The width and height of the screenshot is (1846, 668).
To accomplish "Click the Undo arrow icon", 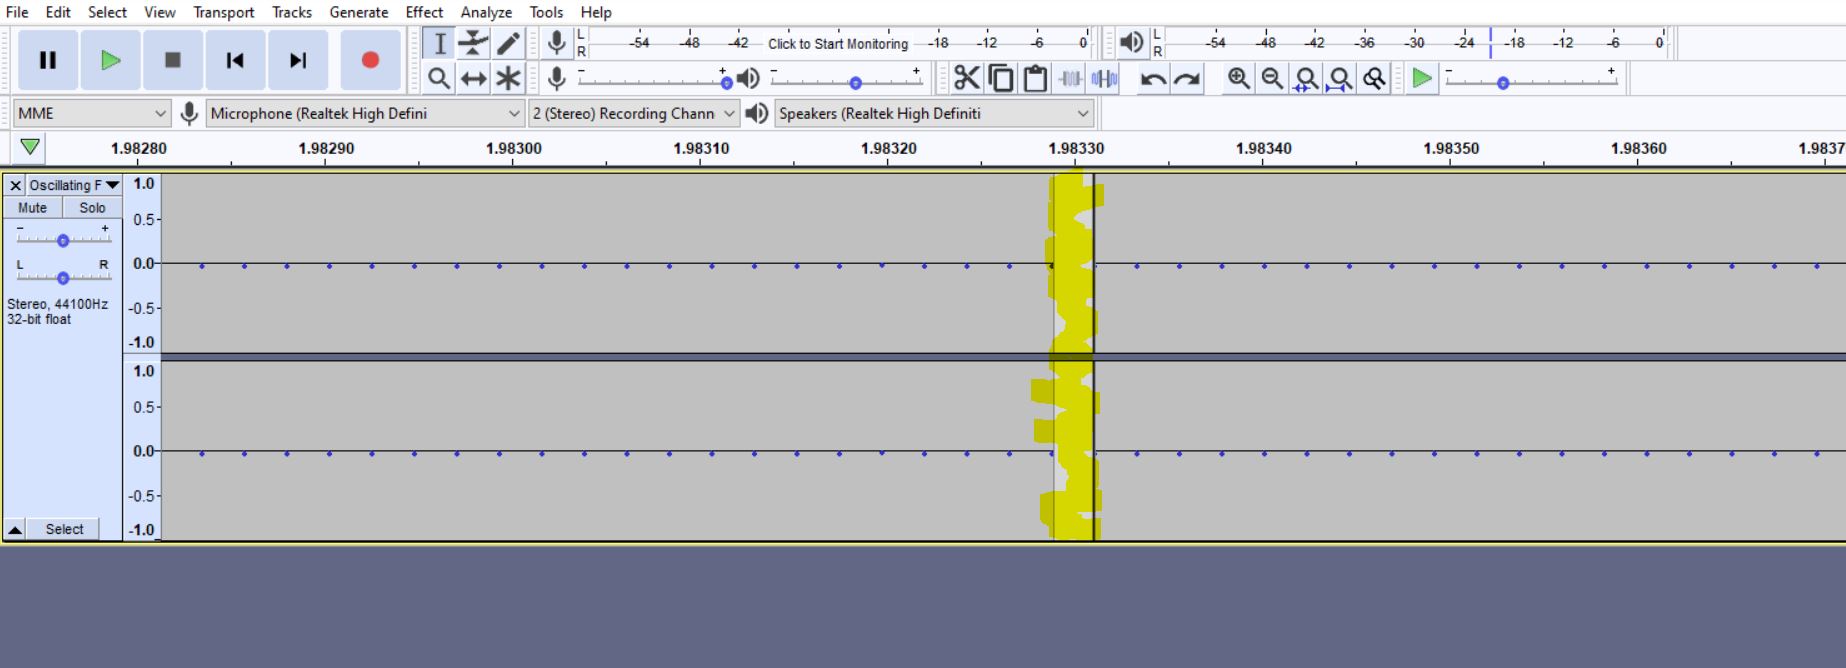I will [1153, 79].
